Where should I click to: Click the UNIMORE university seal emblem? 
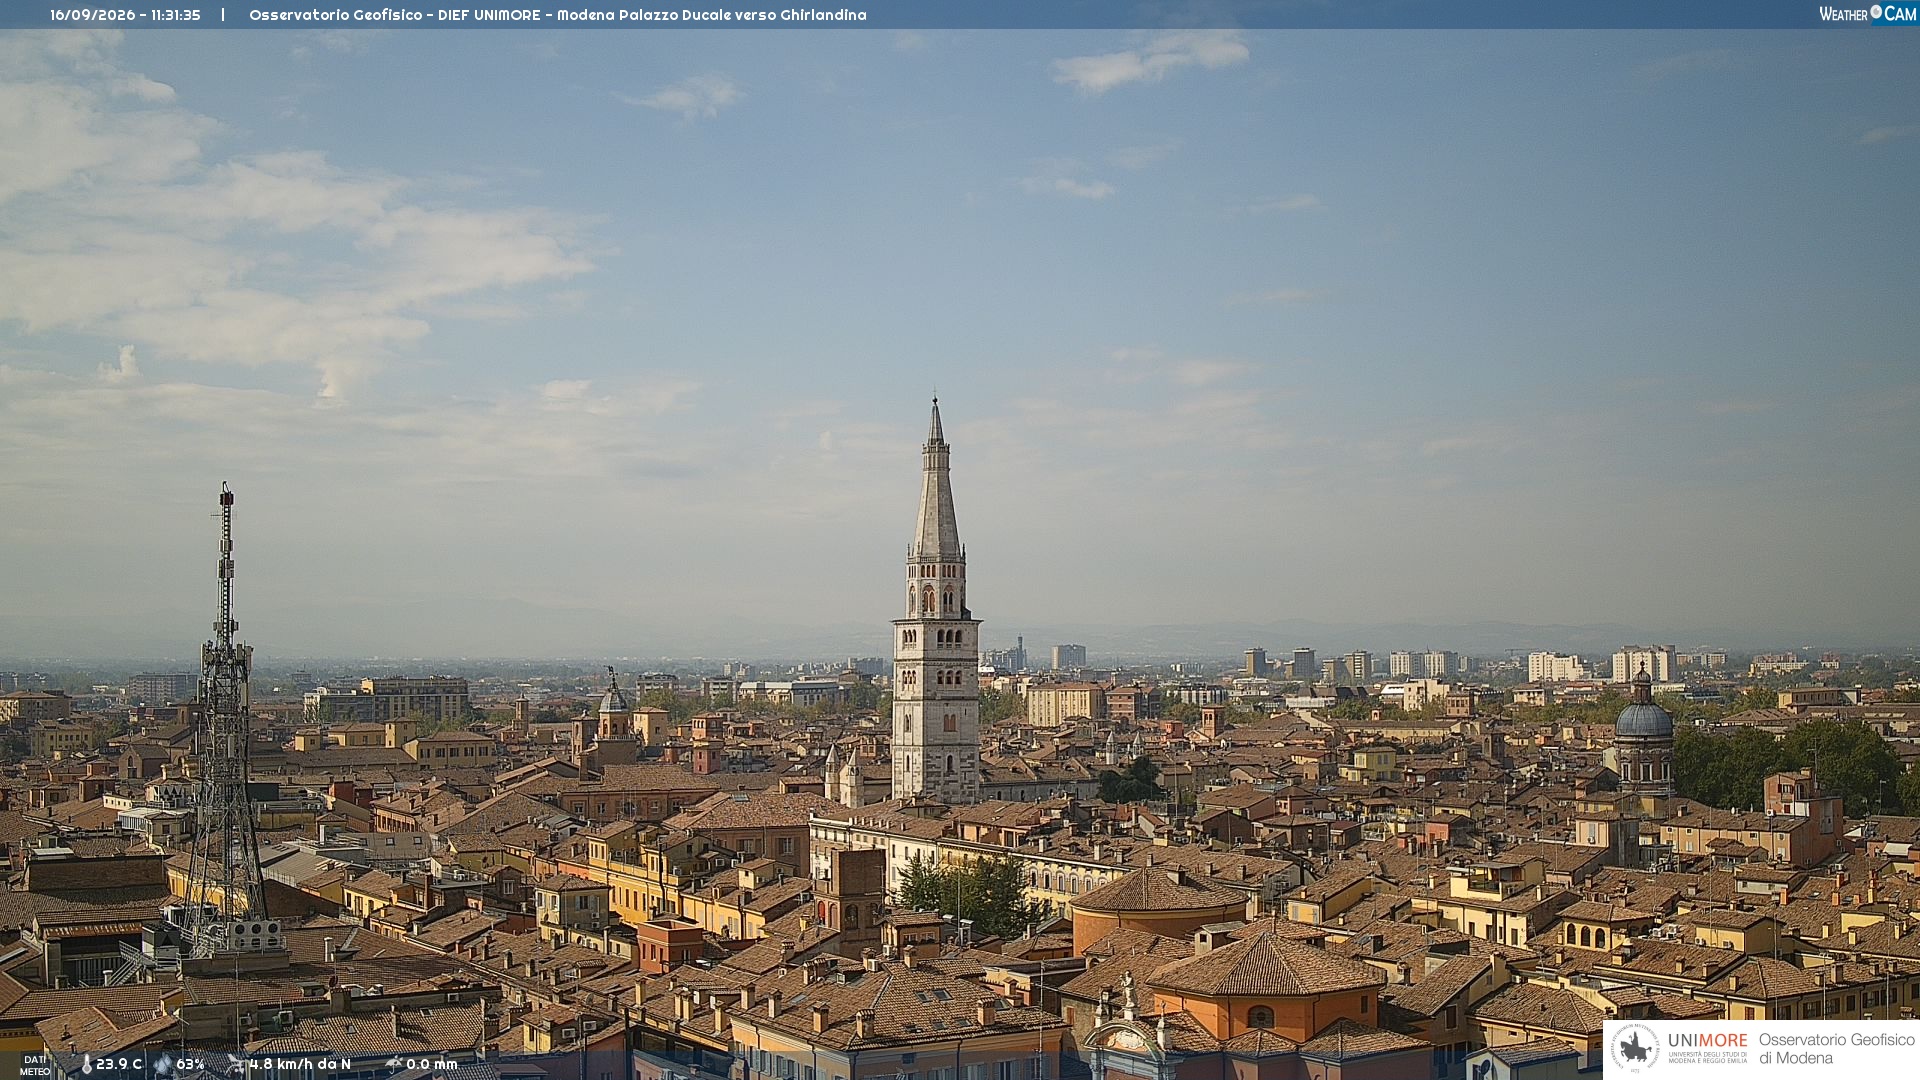point(1635,1048)
